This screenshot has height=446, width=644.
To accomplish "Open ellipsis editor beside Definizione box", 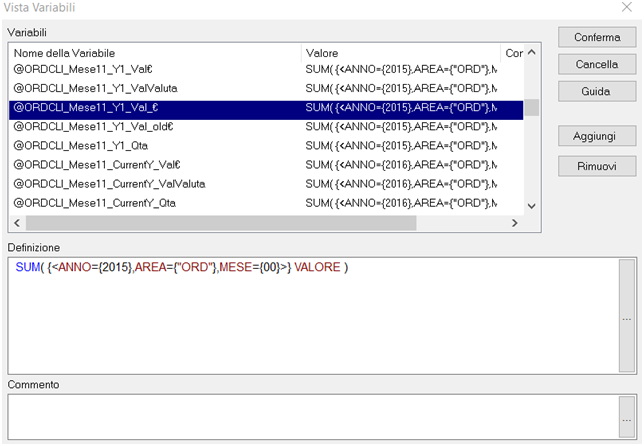I will 627,316.
